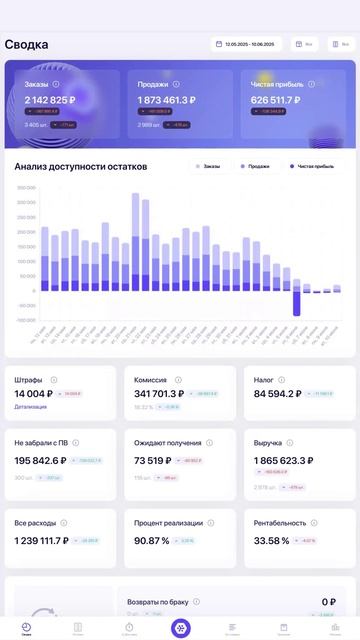Open the box-icon filter dropdown next to the date range
360x640 pixels.
coord(304,44)
